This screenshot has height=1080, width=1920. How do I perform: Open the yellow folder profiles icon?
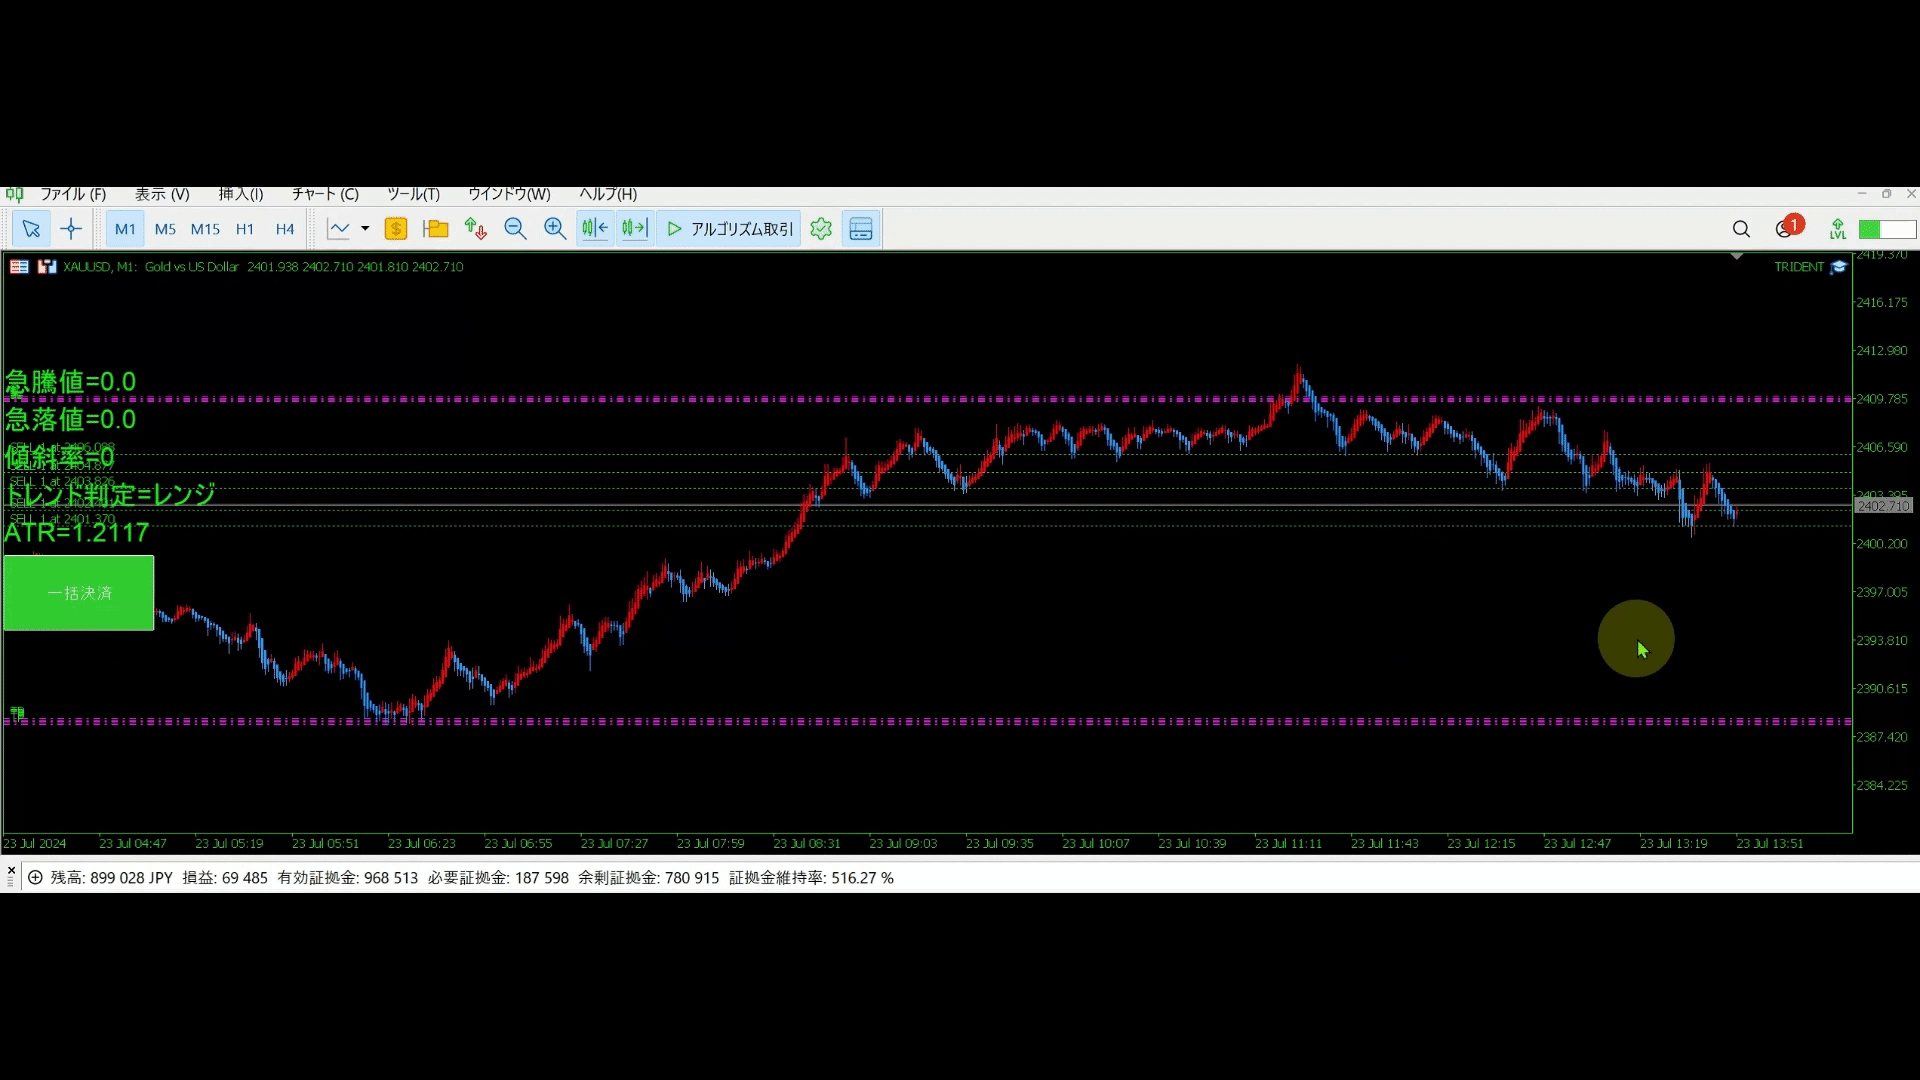click(x=436, y=229)
